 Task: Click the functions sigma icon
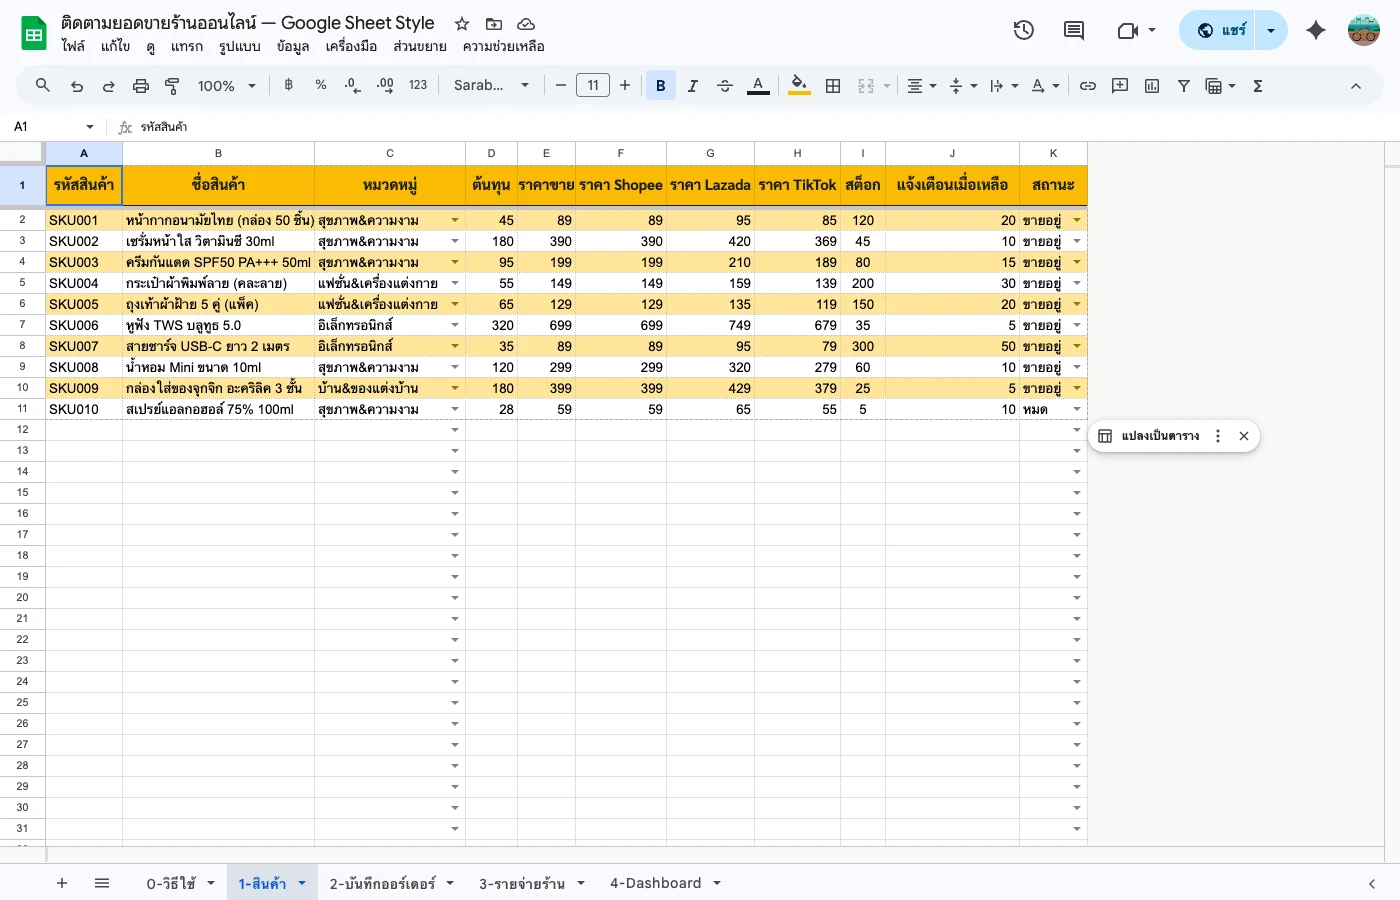(x=1258, y=86)
